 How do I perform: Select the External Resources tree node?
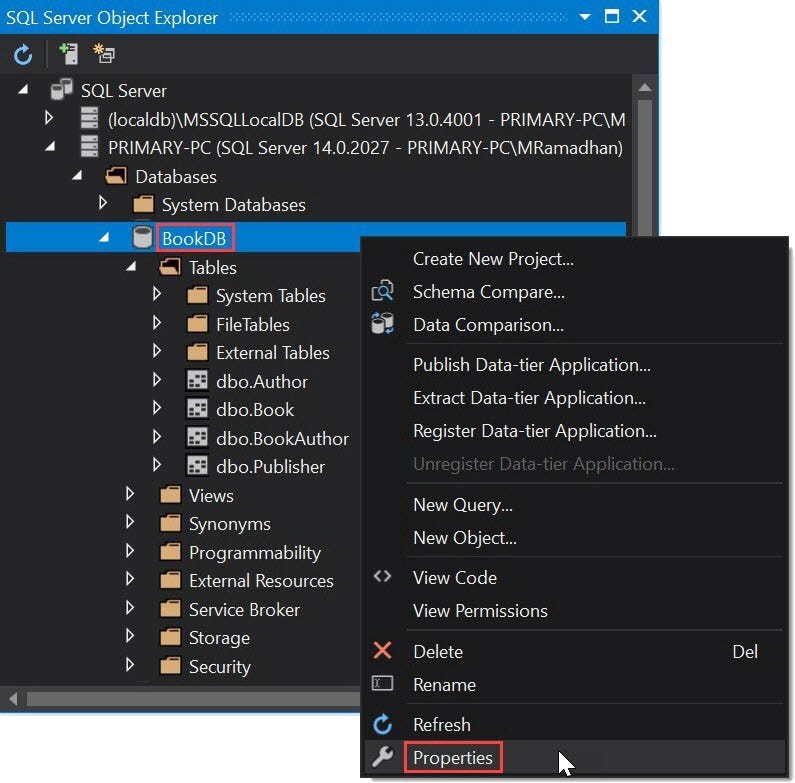point(261,581)
